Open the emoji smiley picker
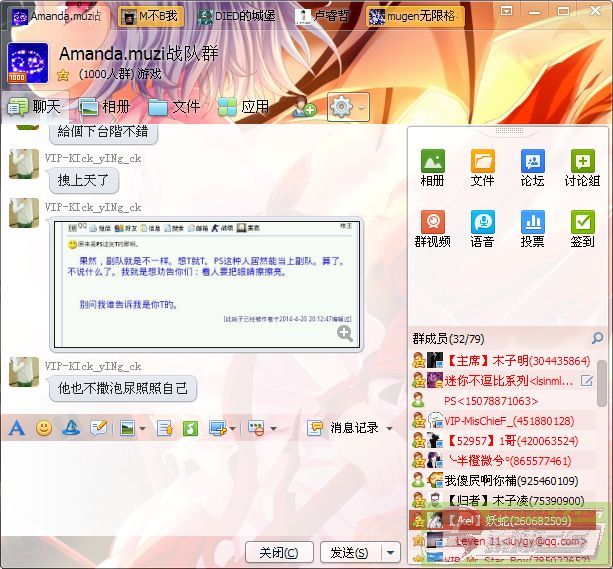Viewport: 613px width, 569px height. [44, 428]
